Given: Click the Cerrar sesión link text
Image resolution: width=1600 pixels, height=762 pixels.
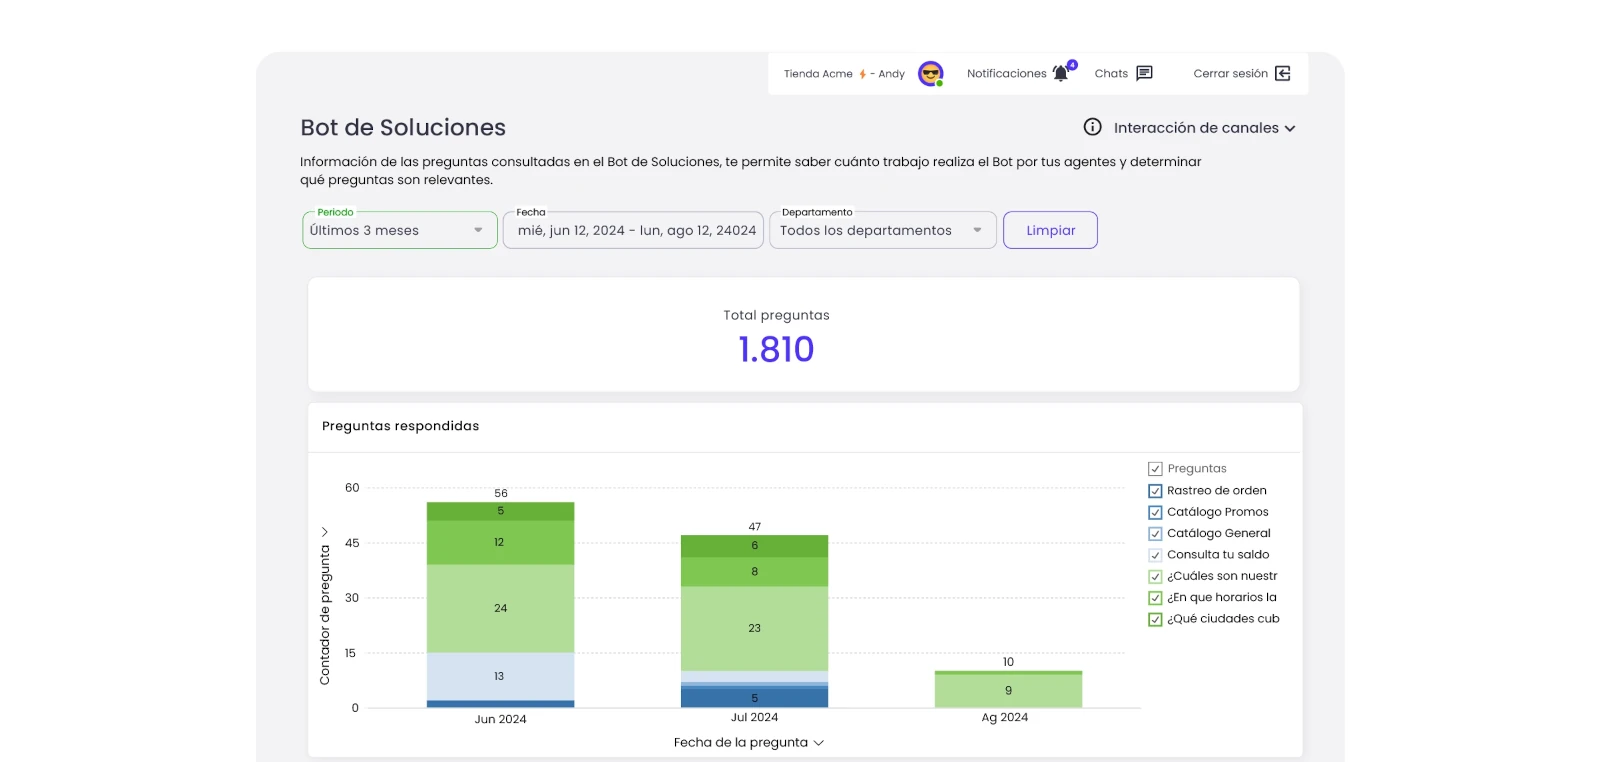Looking at the screenshot, I should coord(1230,74).
